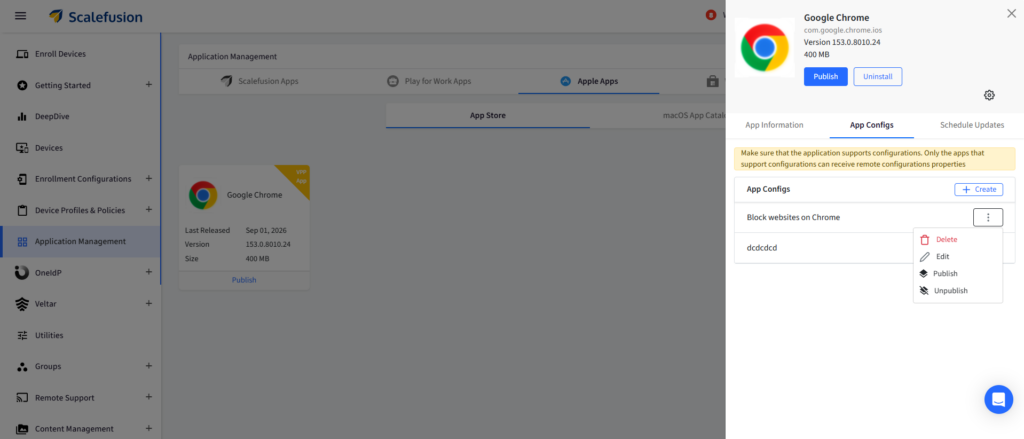Image resolution: width=1024 pixels, height=439 pixels.
Task: Select the macOS App Catalog sub-tab
Action: coord(694,116)
